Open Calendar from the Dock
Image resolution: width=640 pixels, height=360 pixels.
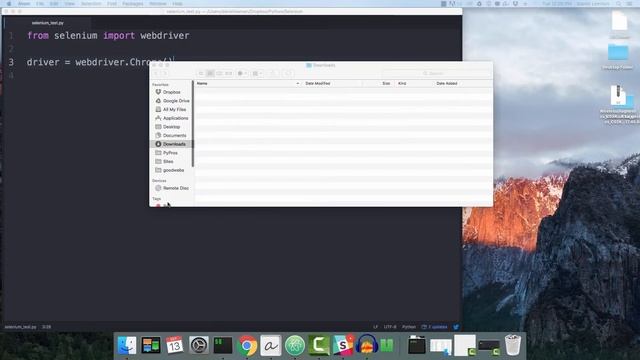click(x=175, y=345)
